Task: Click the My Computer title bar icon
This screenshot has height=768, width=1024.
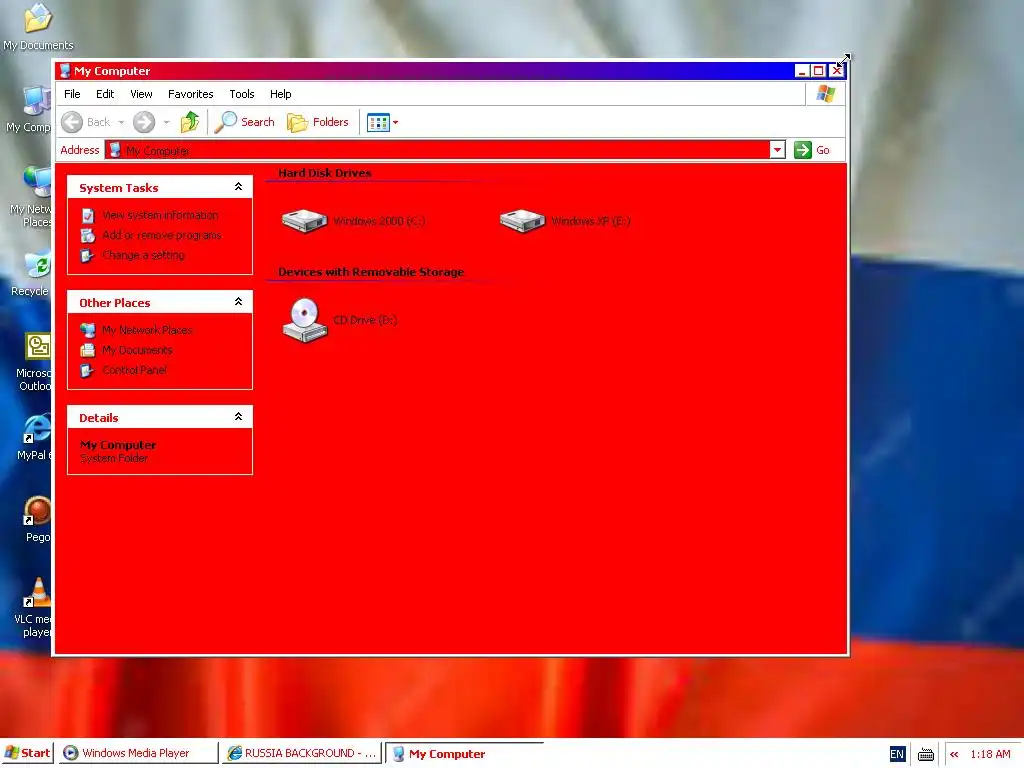Action: pos(65,71)
